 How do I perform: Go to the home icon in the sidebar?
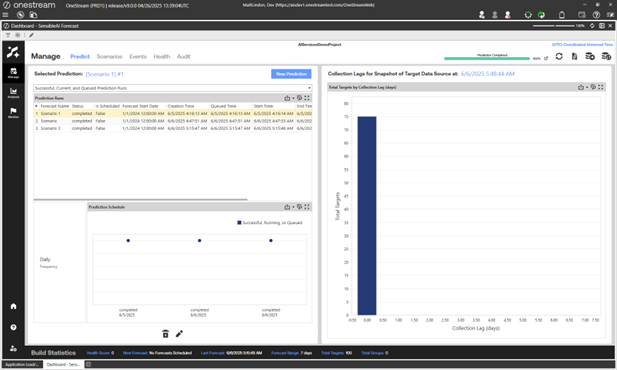point(13,306)
